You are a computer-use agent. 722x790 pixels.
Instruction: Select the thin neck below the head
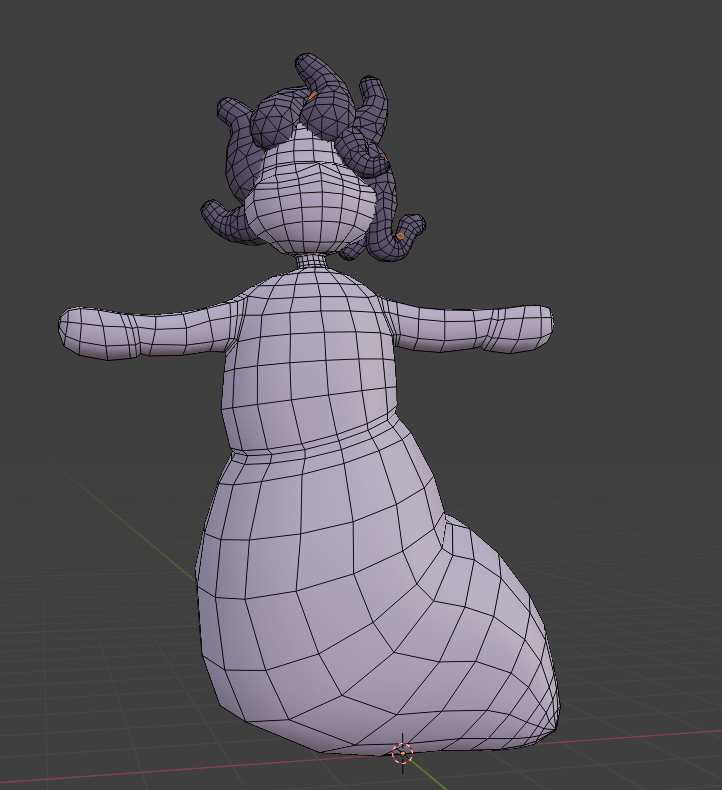pos(312,262)
